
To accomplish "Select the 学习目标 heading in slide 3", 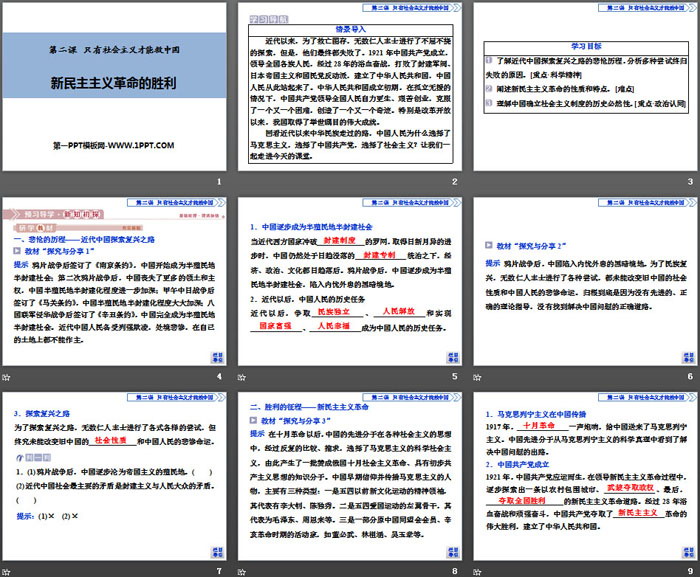I will point(584,44).
